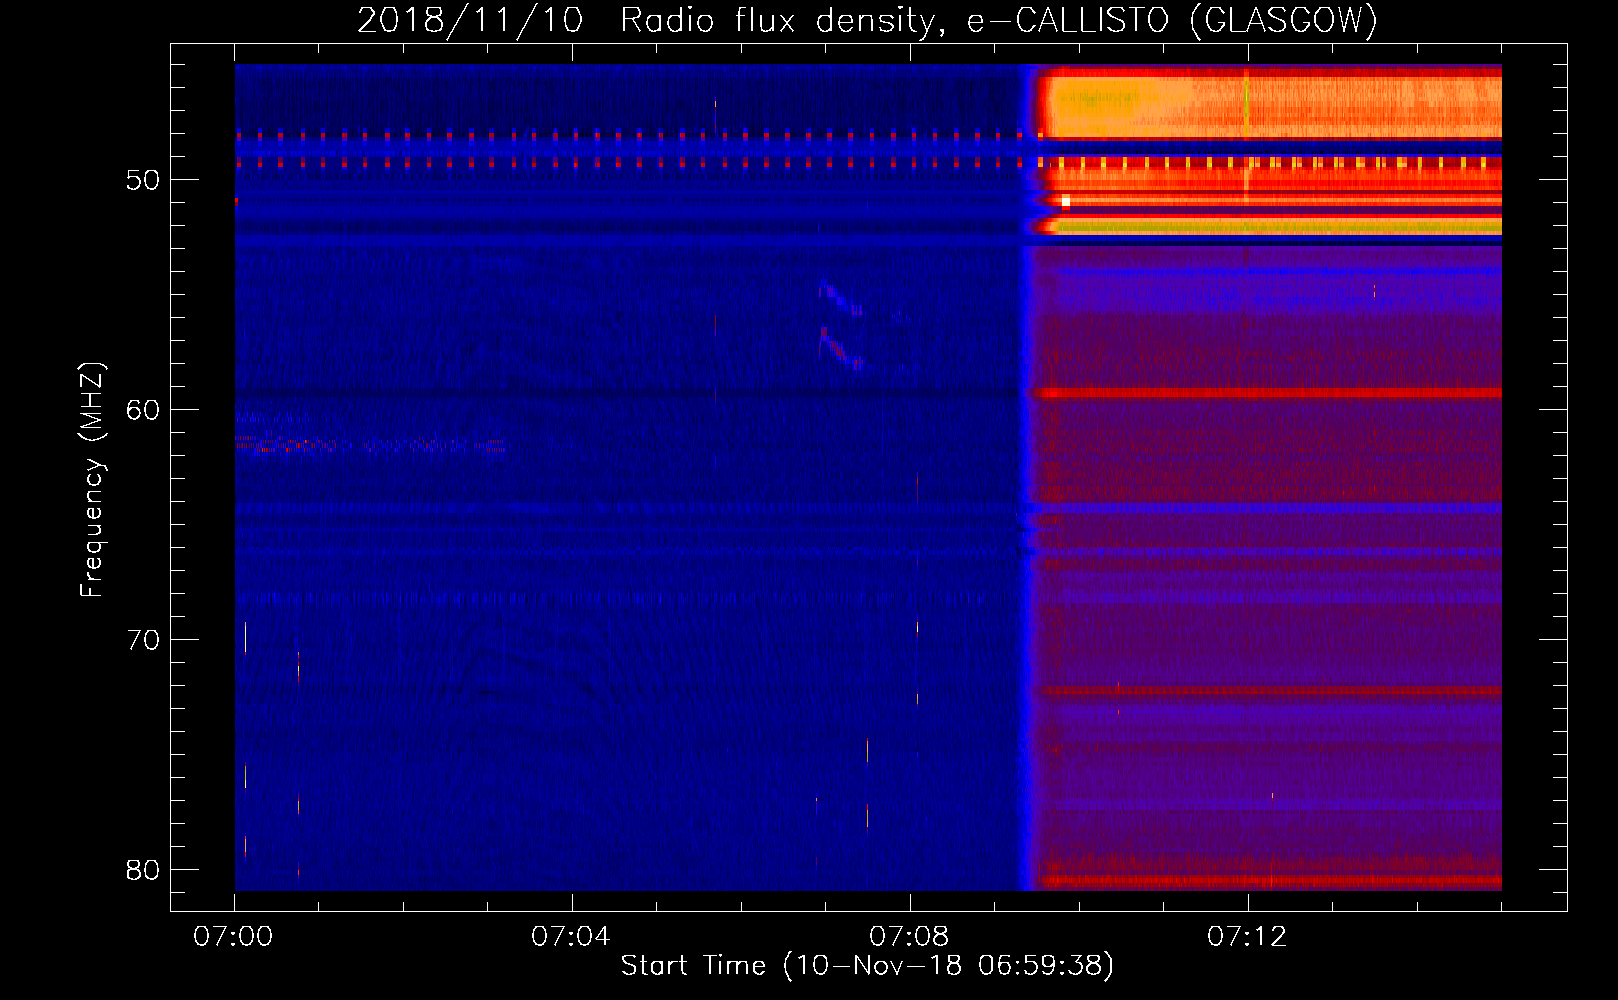
Task: Click the faint drifting burst near 57 MHz
Action: (842, 350)
